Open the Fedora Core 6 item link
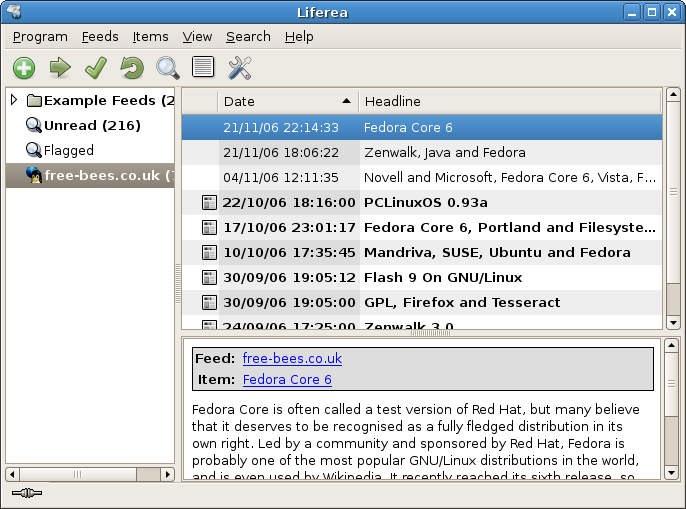The width and height of the screenshot is (686, 509). [287, 379]
